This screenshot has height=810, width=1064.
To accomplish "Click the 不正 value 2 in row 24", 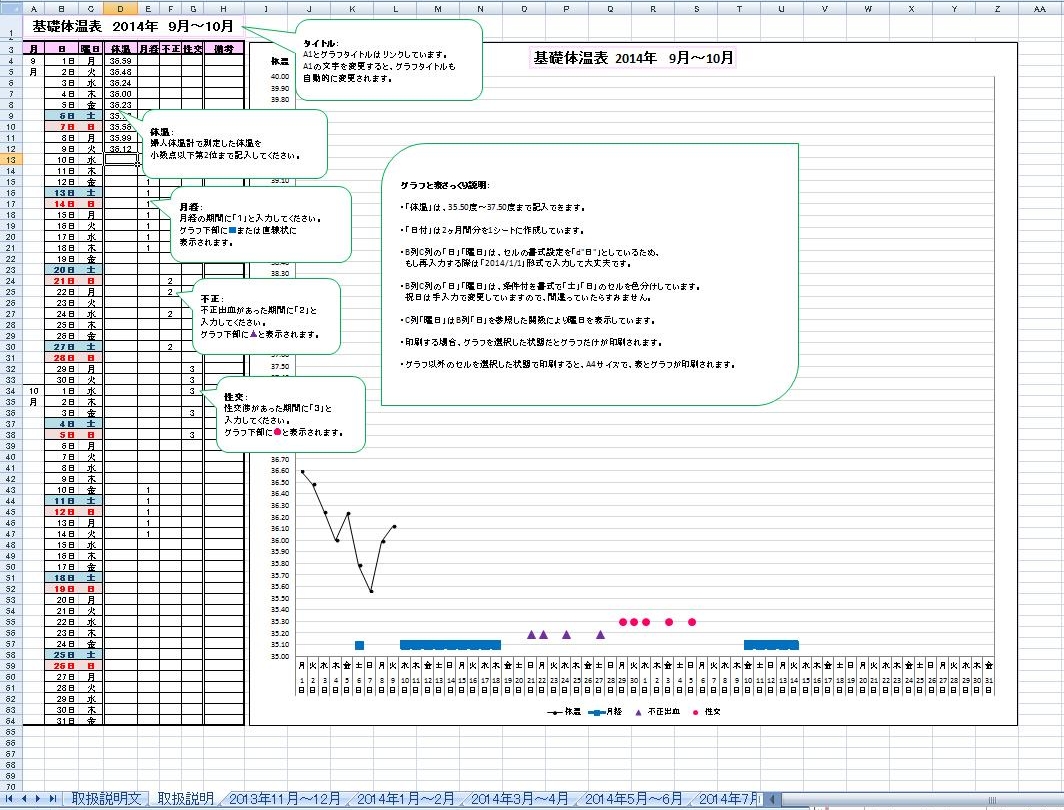I will pyautogui.click(x=170, y=281).
